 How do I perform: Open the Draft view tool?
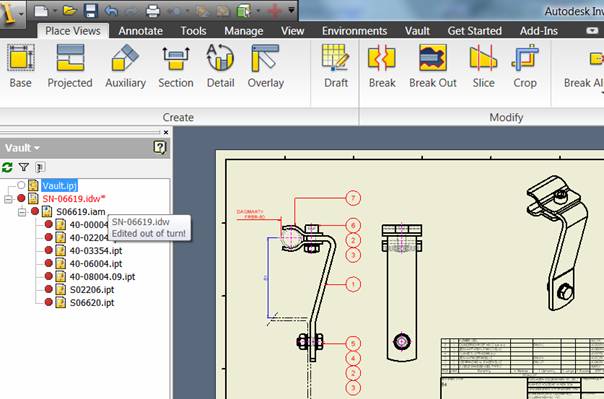(x=336, y=66)
